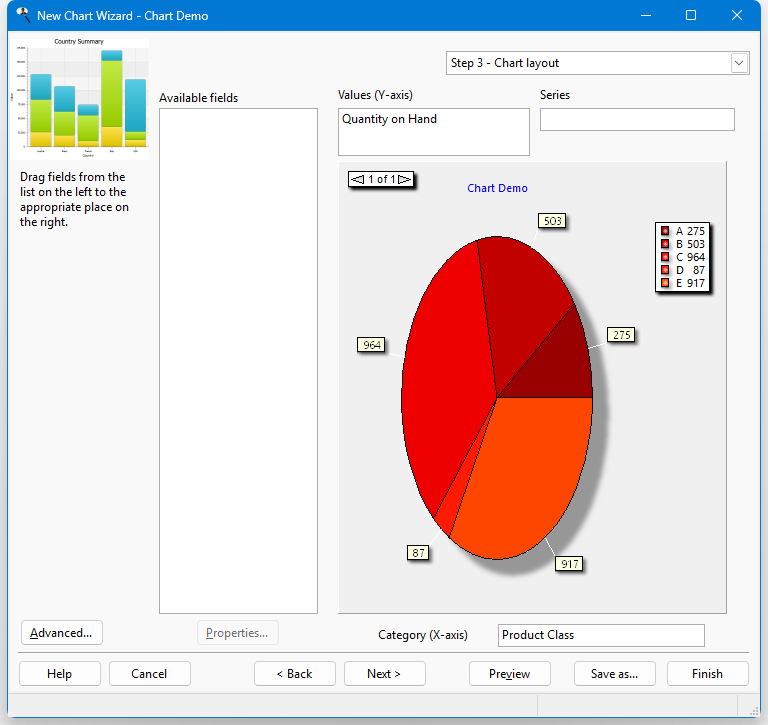Click the previous page arrow in chart pager
Viewport: 768px width, 725px height.
coord(357,180)
